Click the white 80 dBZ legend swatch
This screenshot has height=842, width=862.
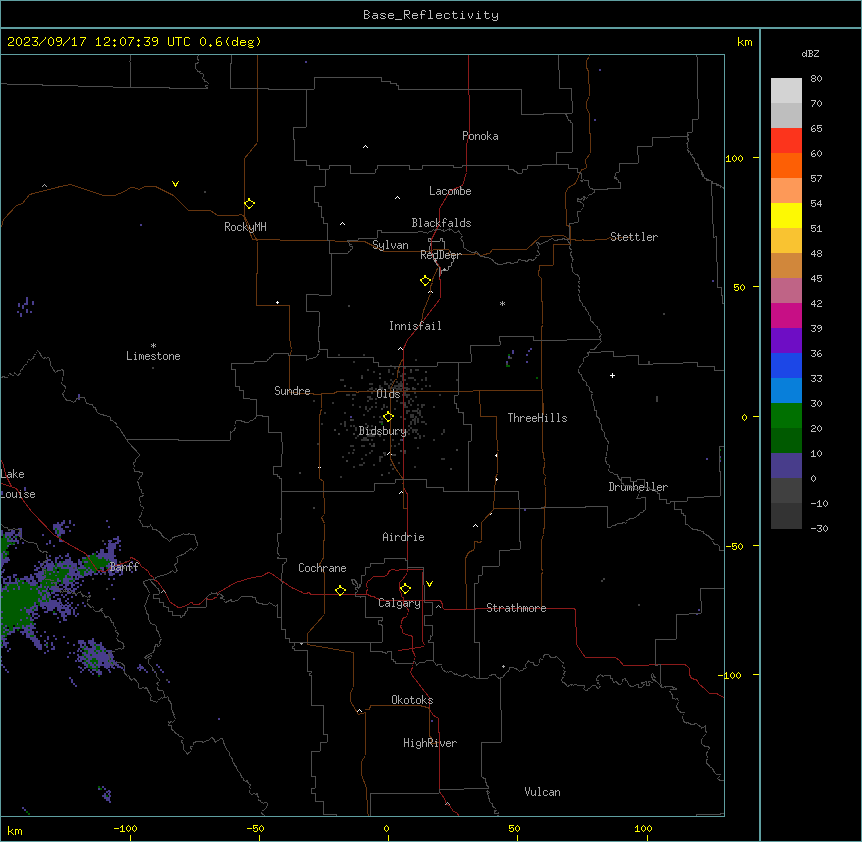click(x=786, y=91)
